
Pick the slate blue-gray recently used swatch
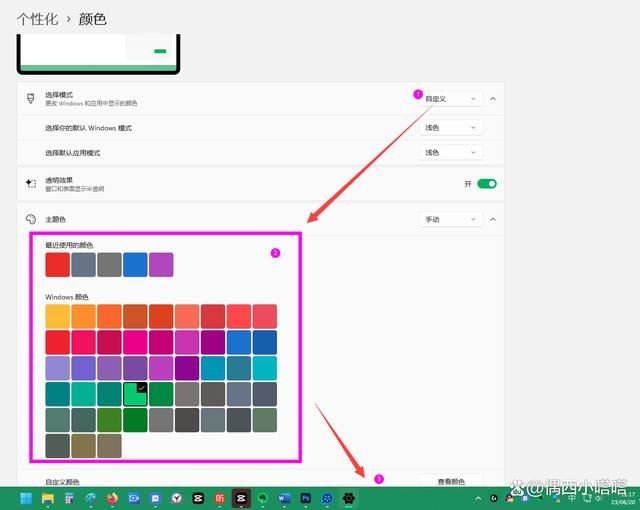coord(83,265)
